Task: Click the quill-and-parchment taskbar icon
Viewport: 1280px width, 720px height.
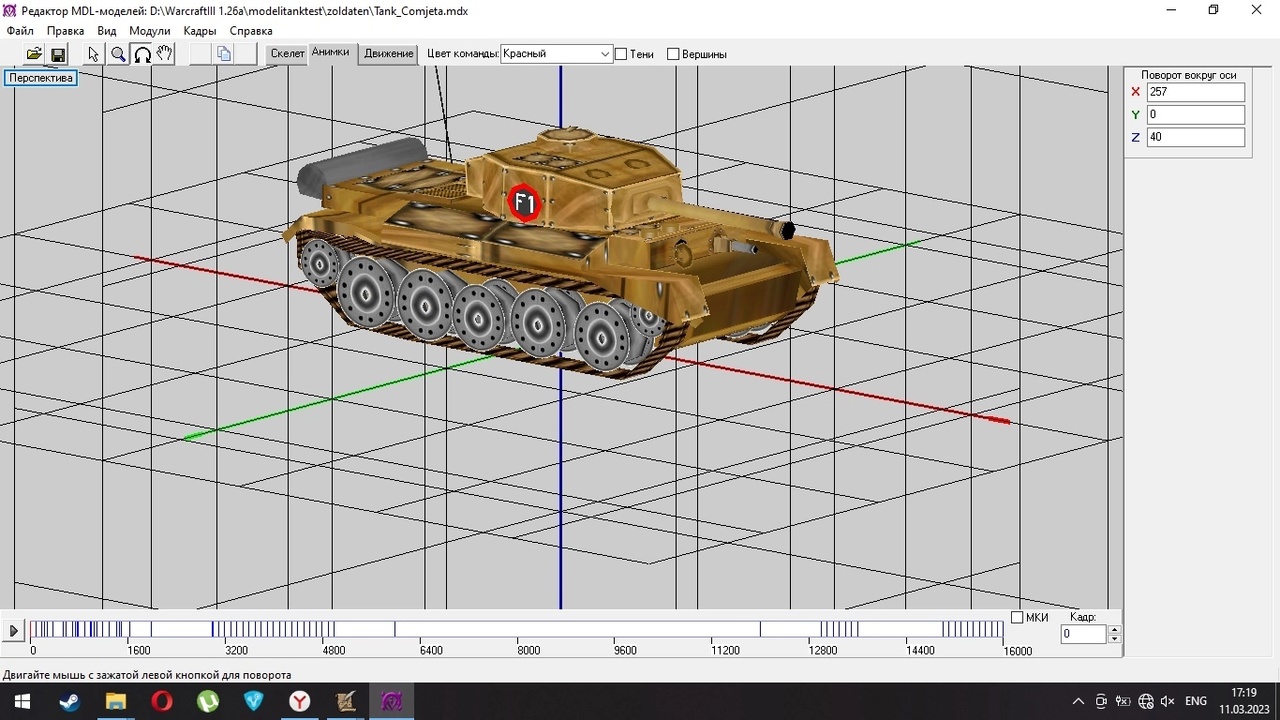Action: [345, 701]
